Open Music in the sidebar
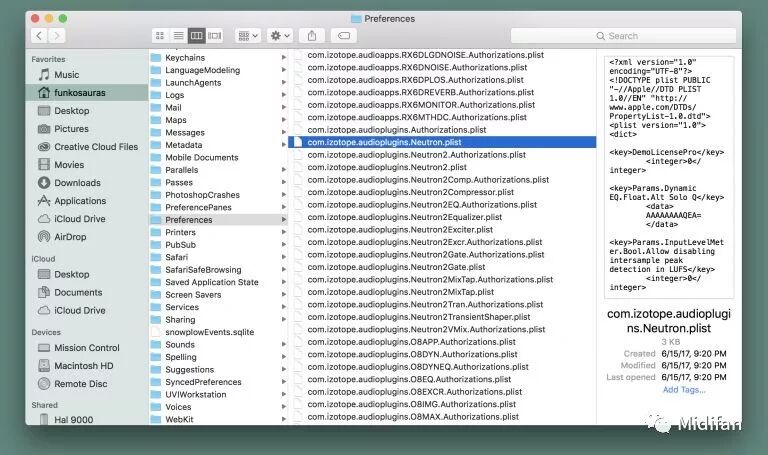 pyautogui.click(x=87, y=74)
